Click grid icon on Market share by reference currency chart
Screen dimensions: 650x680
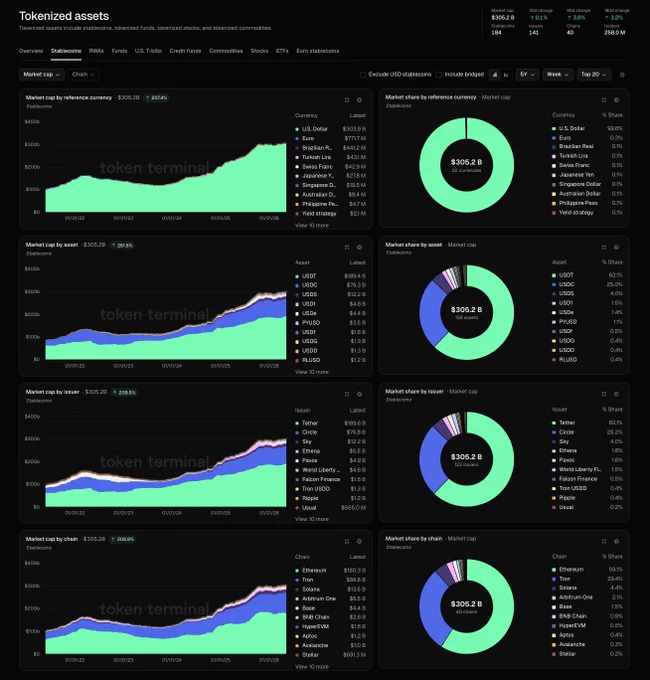click(x=604, y=100)
